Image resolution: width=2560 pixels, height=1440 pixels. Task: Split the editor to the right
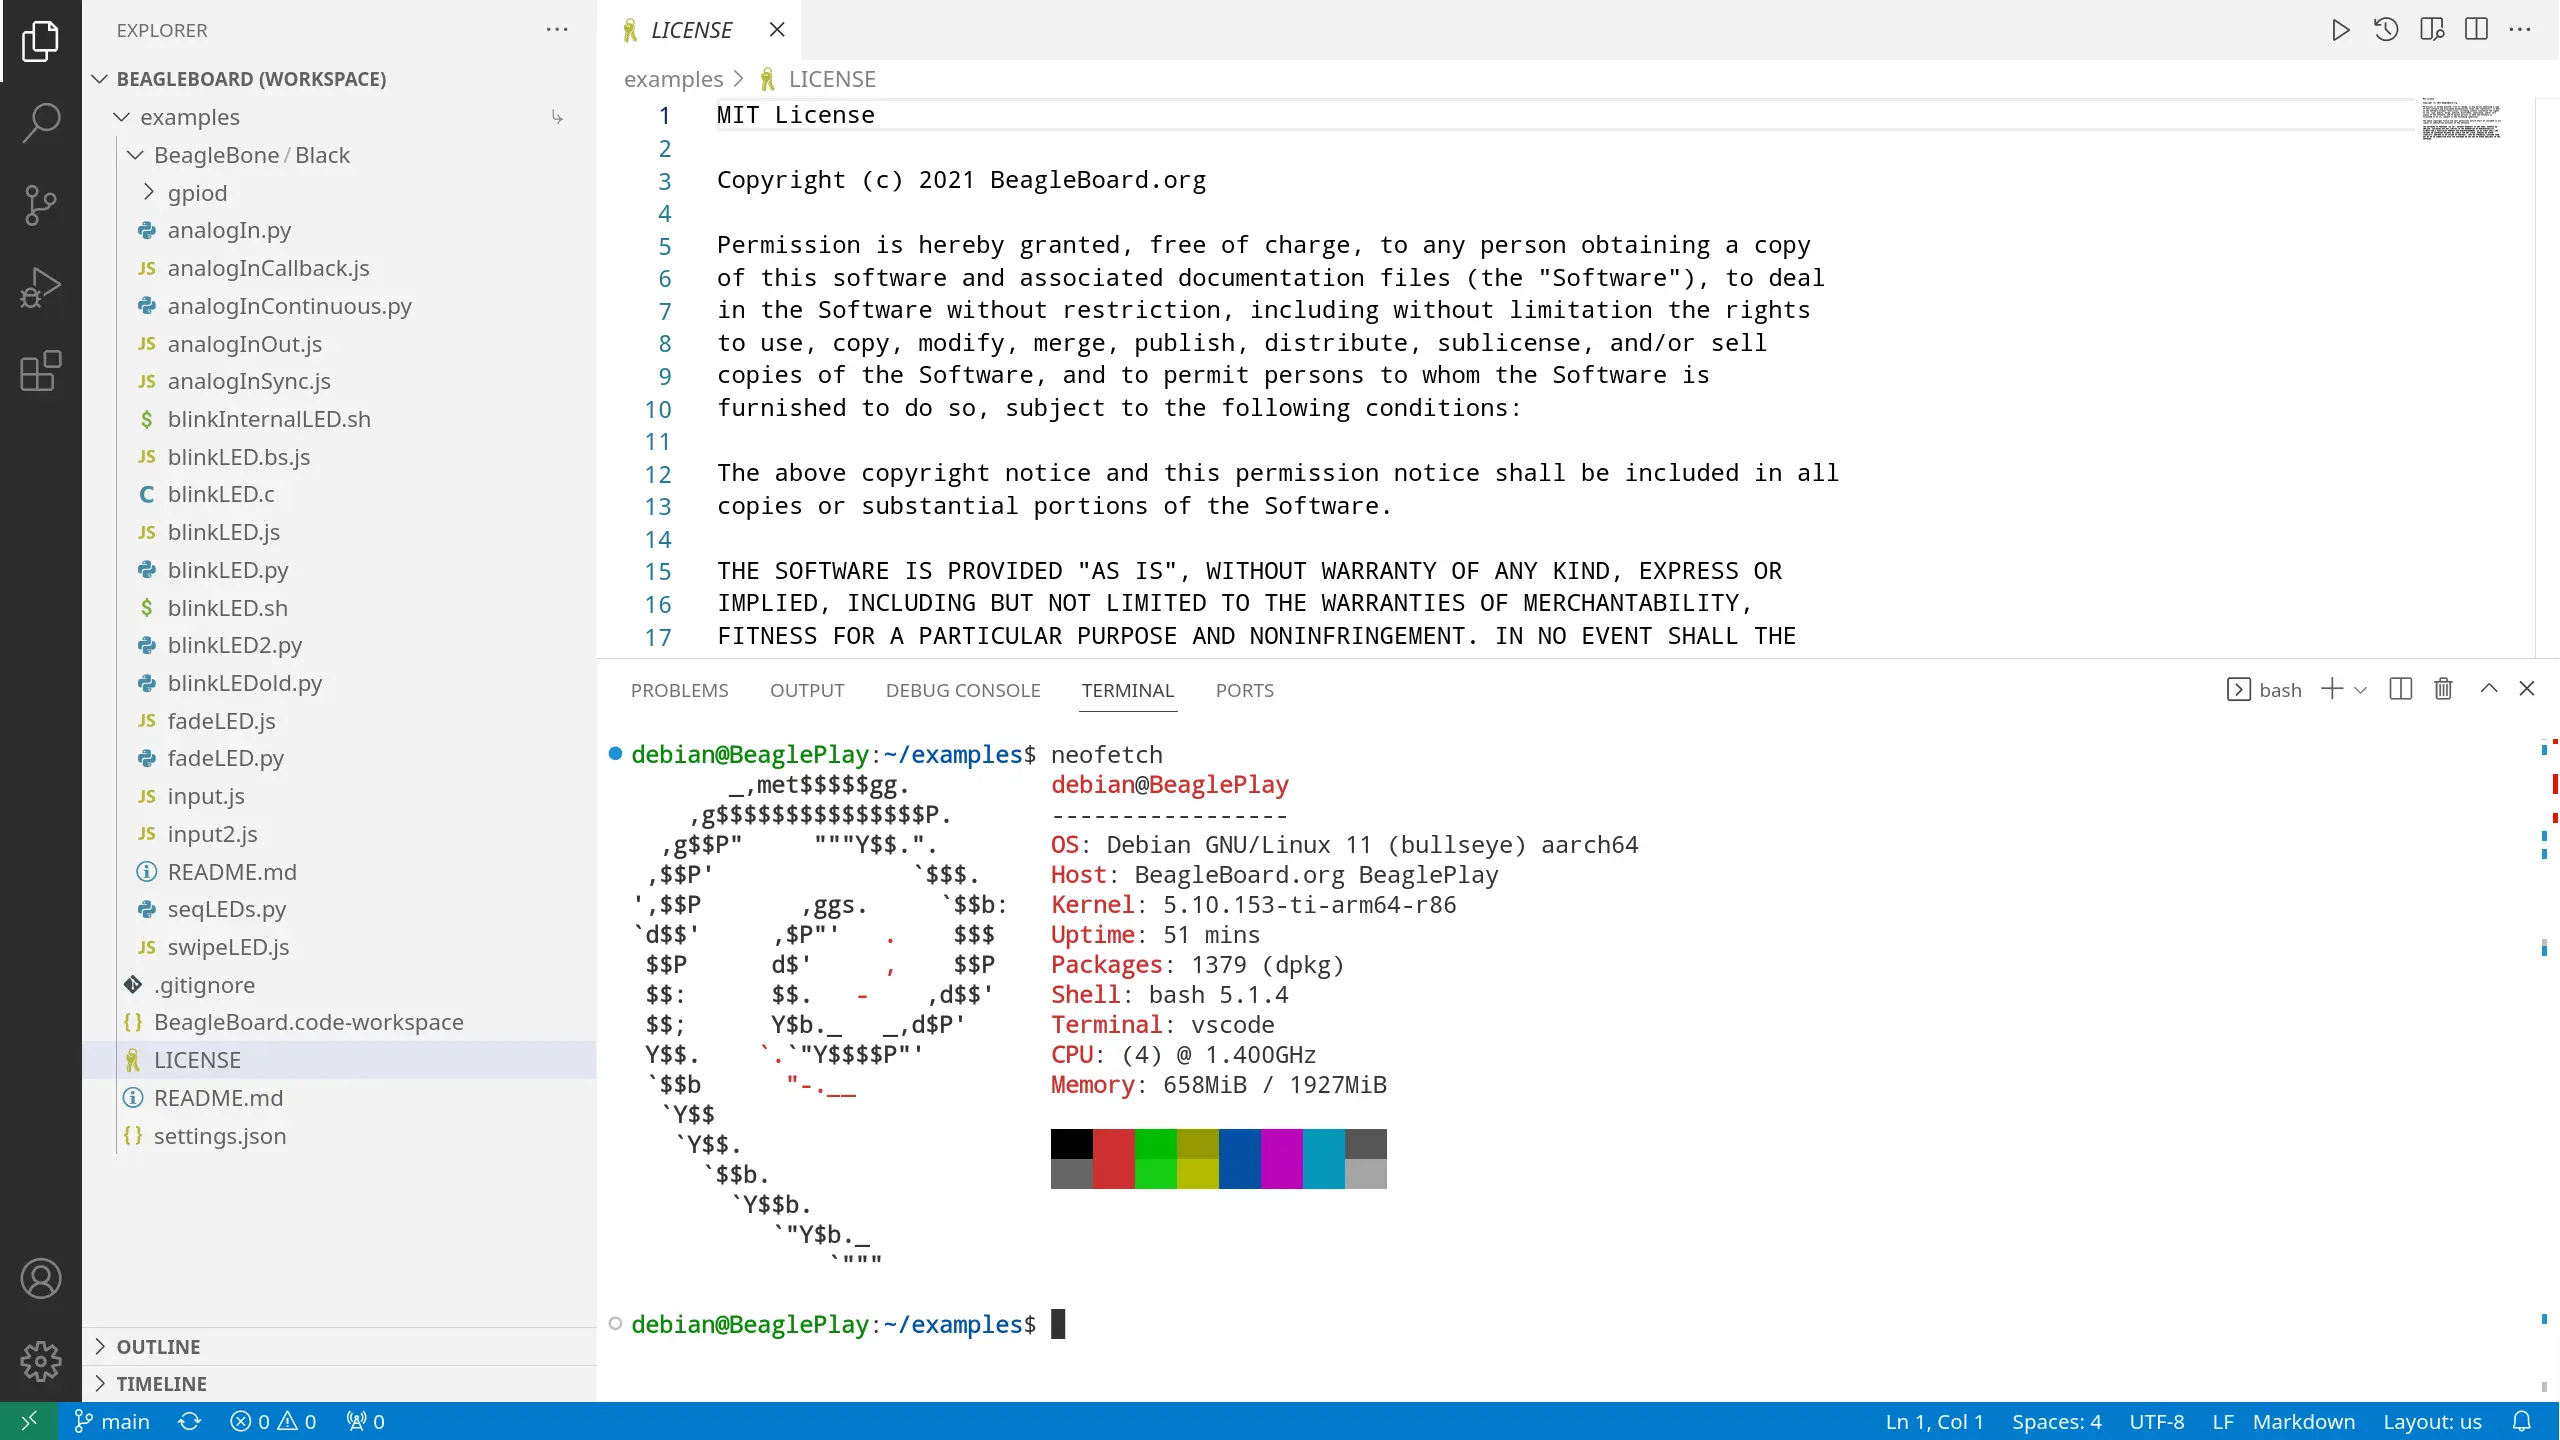point(2476,30)
